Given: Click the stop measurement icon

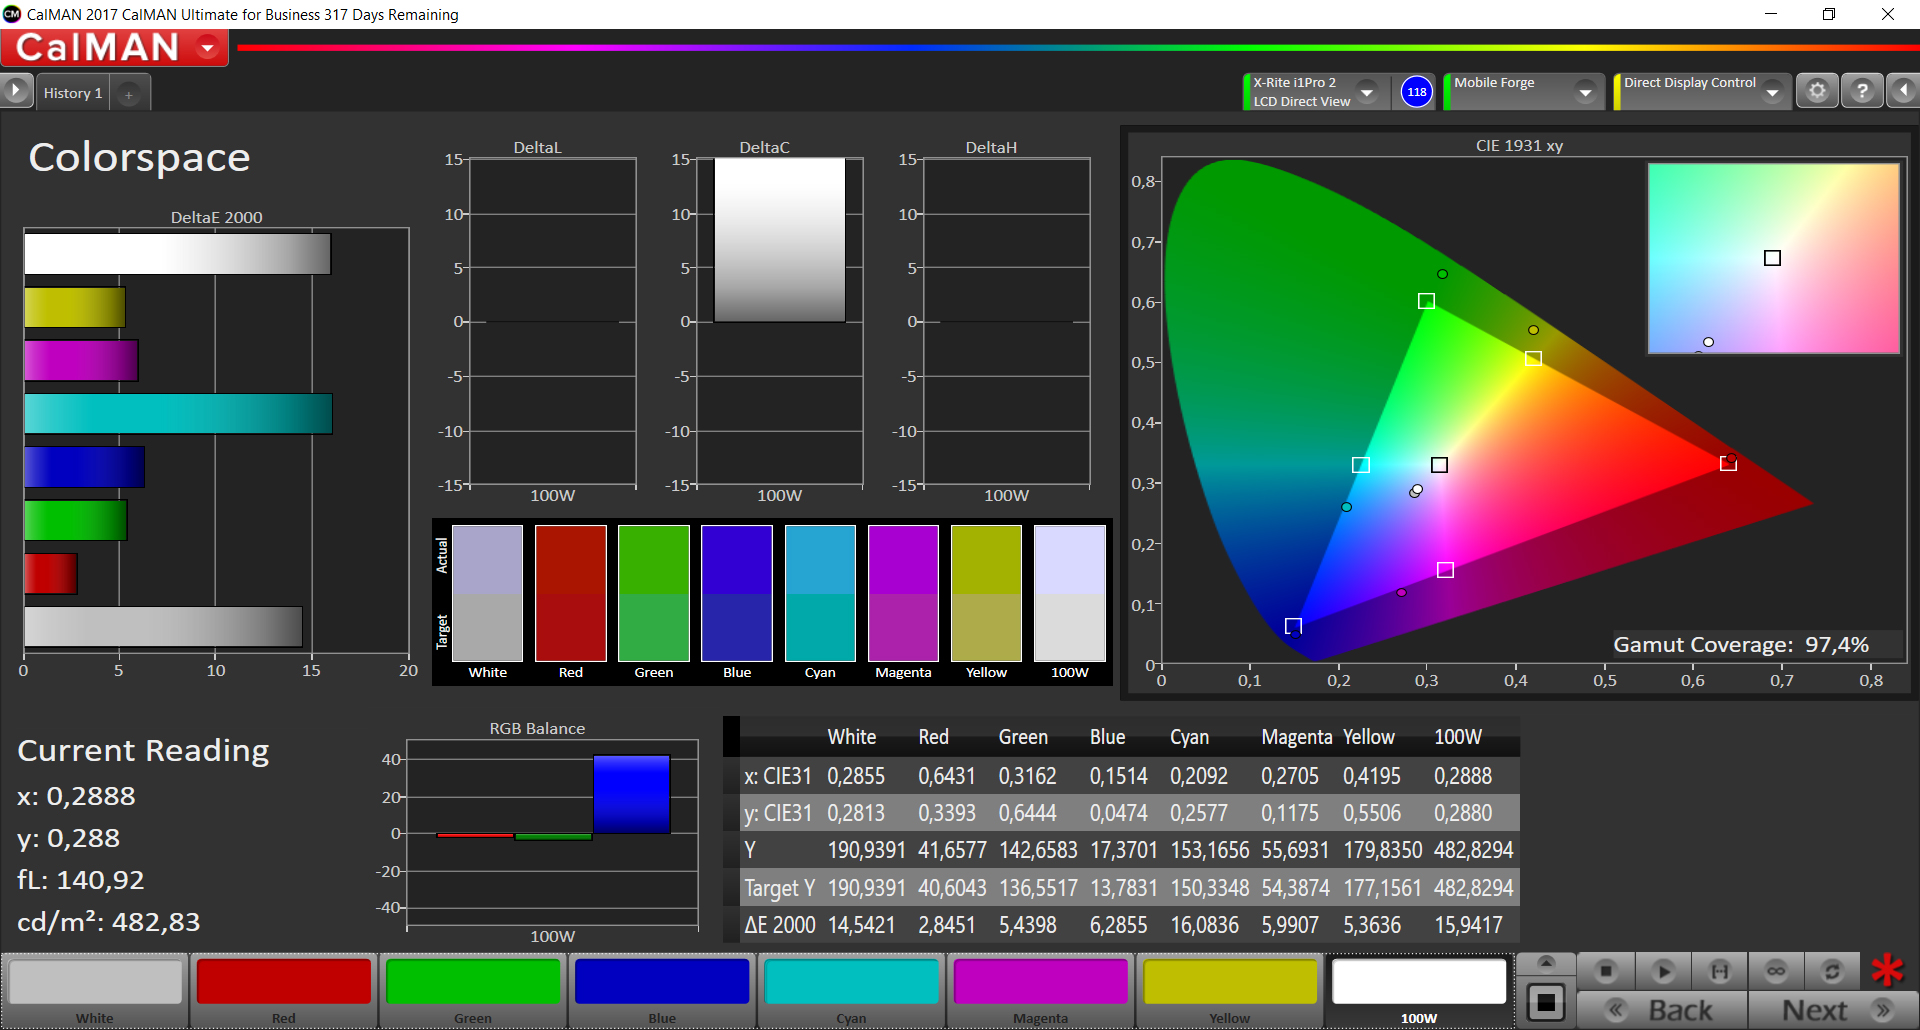Looking at the screenshot, I should pos(1606,971).
